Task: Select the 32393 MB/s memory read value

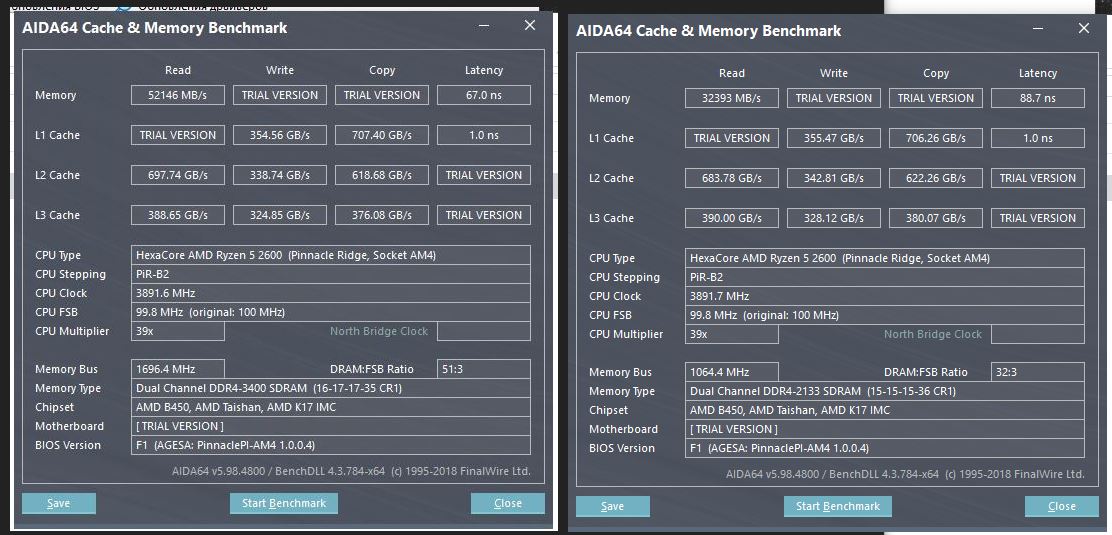Action: coord(732,98)
